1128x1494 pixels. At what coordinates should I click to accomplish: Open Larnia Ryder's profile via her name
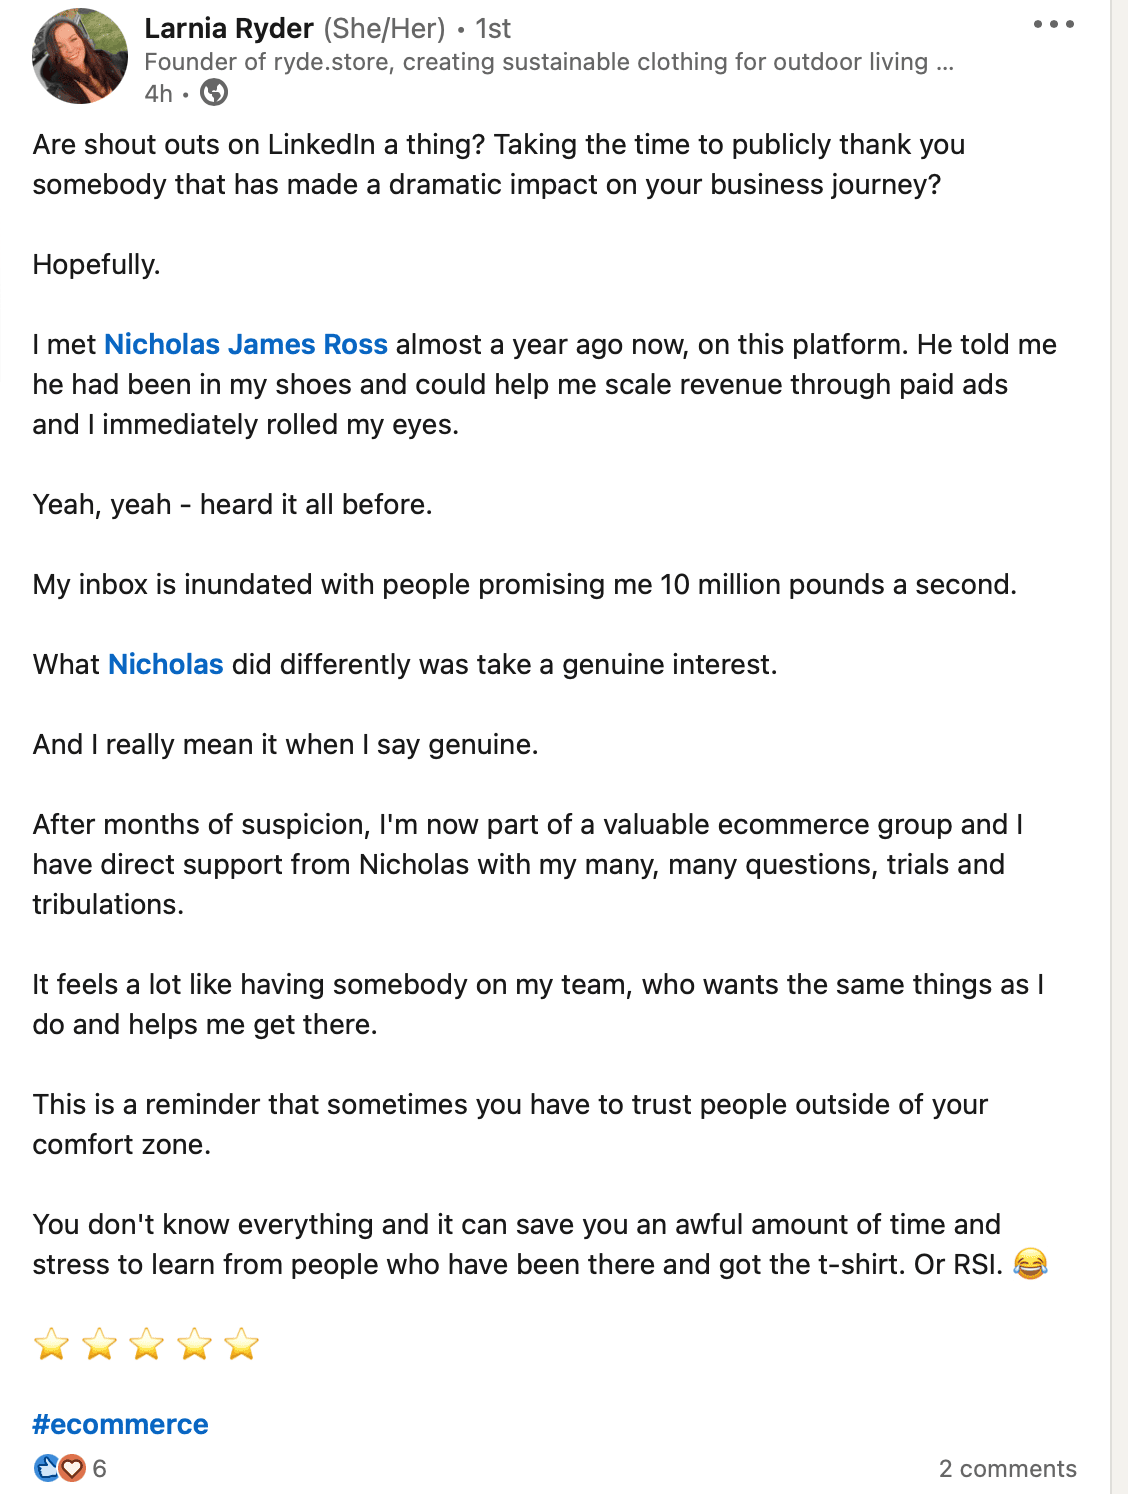click(229, 28)
